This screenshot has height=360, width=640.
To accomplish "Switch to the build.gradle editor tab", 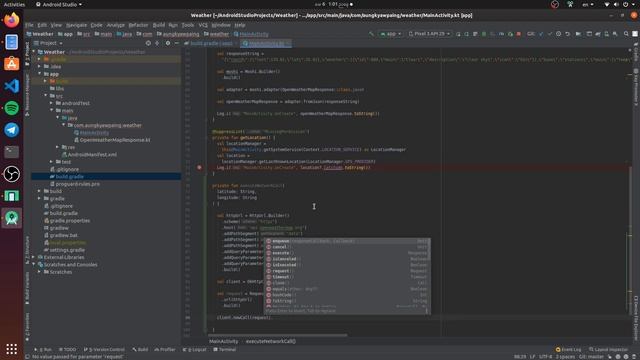I will pyautogui.click(x=210, y=43).
